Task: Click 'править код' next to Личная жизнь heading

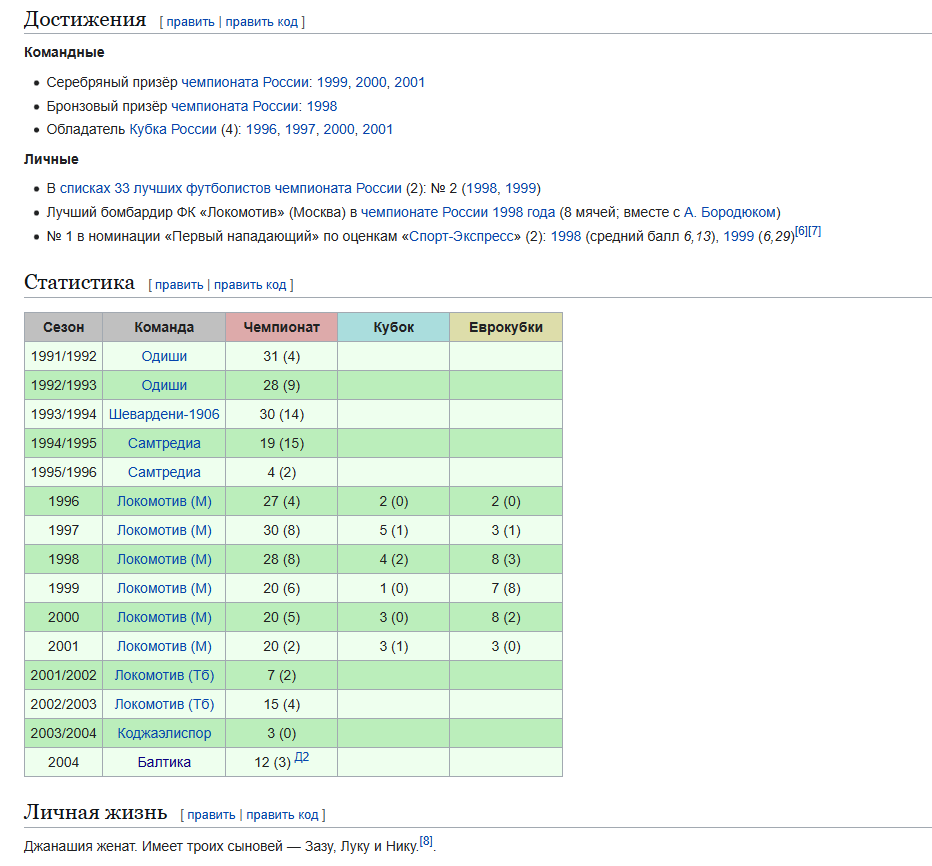Action: [x=282, y=815]
